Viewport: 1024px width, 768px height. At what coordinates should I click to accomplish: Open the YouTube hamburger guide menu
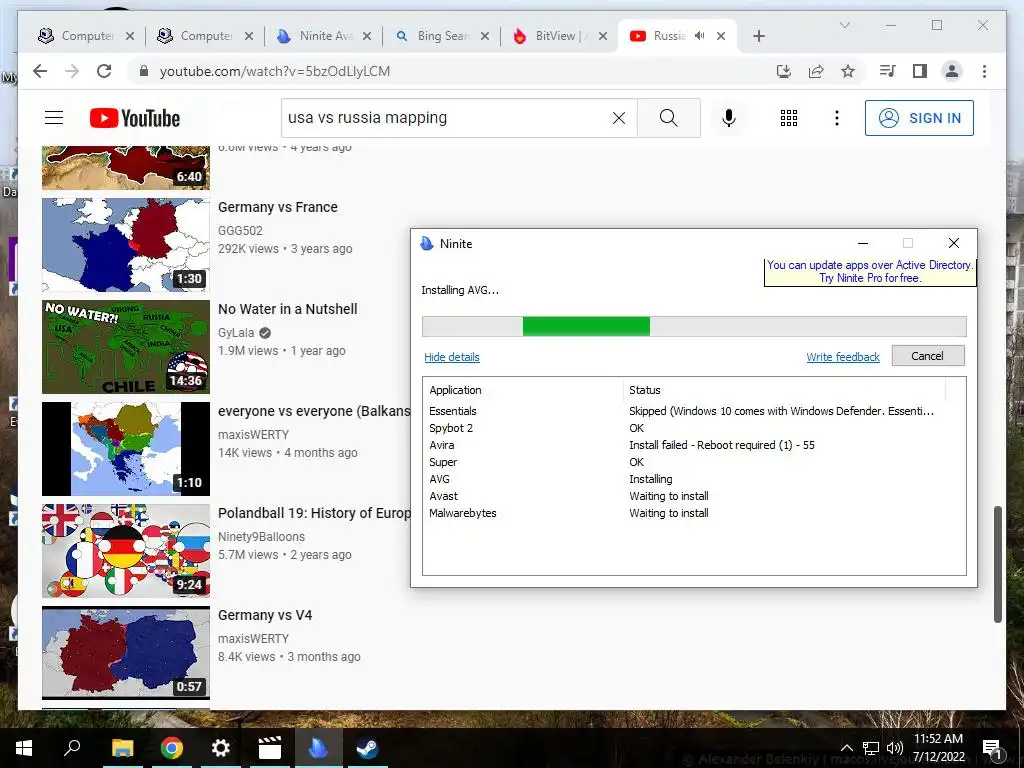point(54,118)
